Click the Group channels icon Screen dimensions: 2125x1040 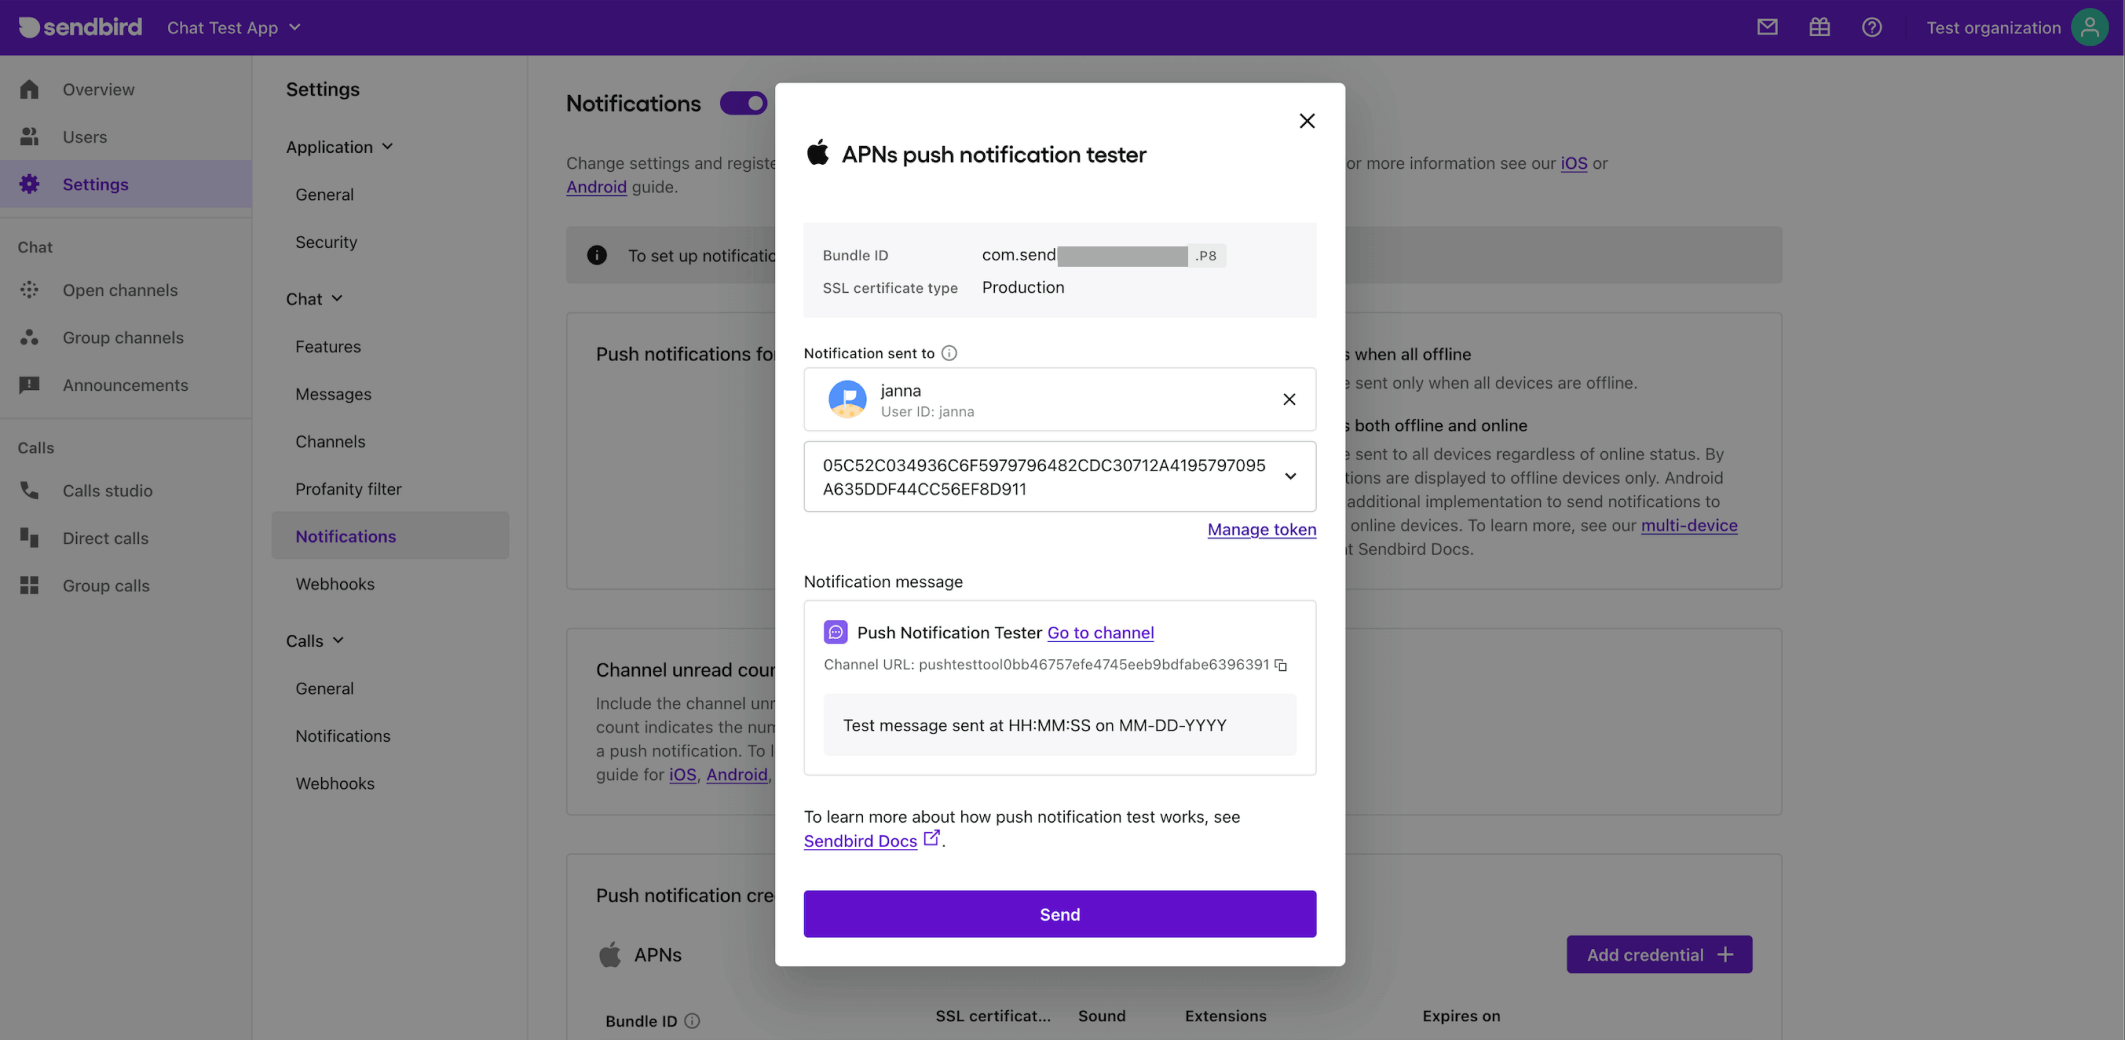click(29, 337)
